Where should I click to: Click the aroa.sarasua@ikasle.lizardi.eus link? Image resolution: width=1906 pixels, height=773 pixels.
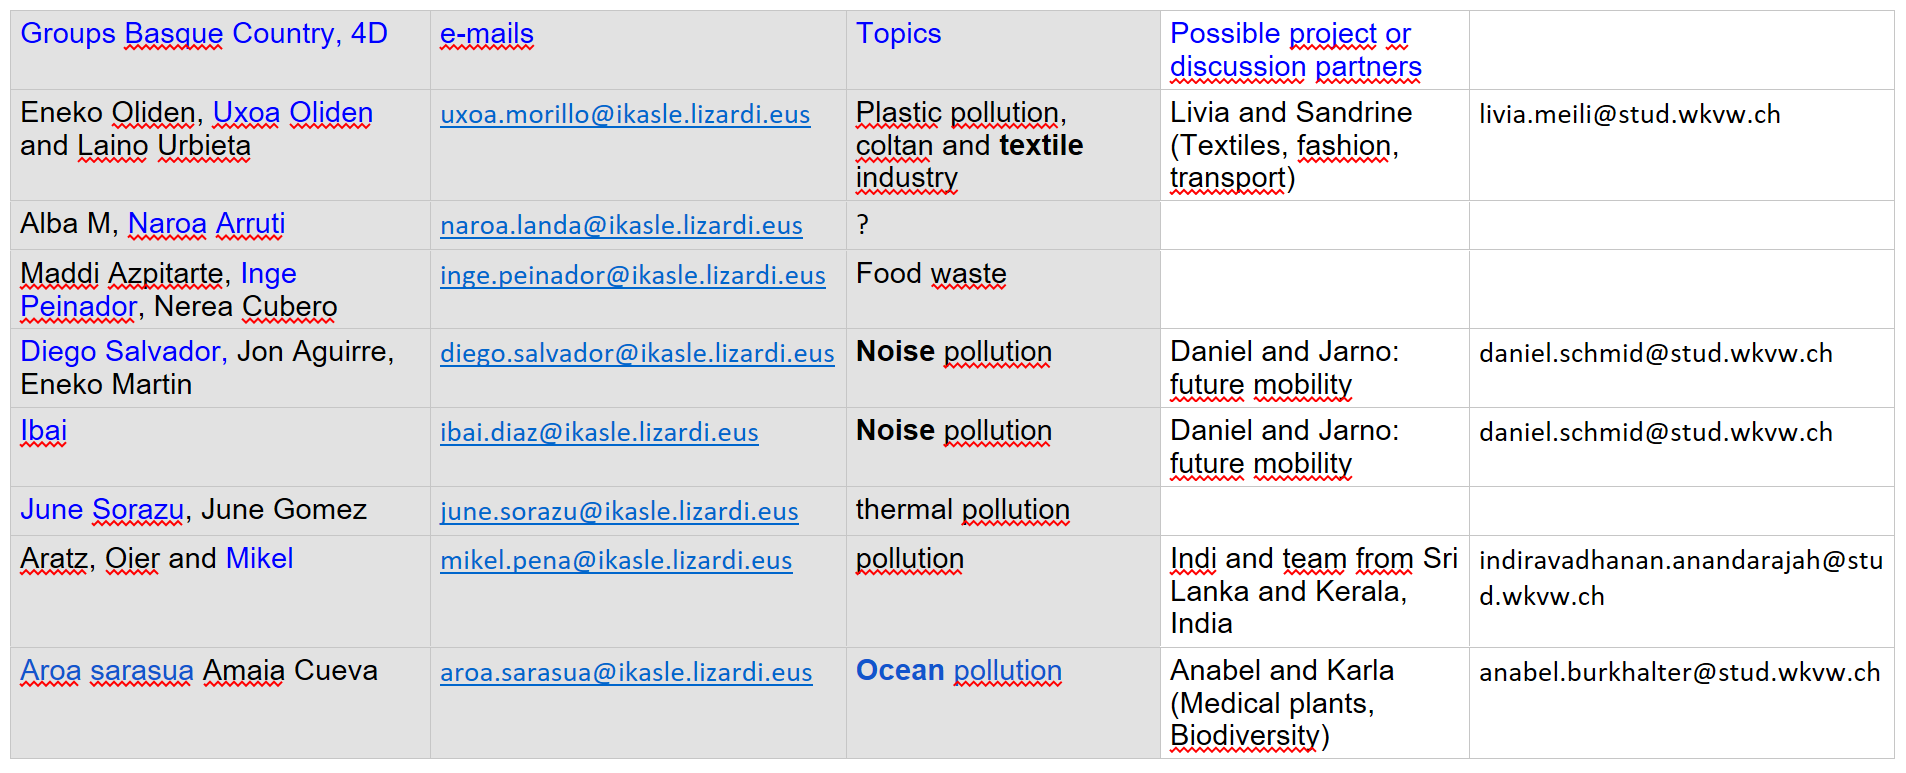coord(625,673)
